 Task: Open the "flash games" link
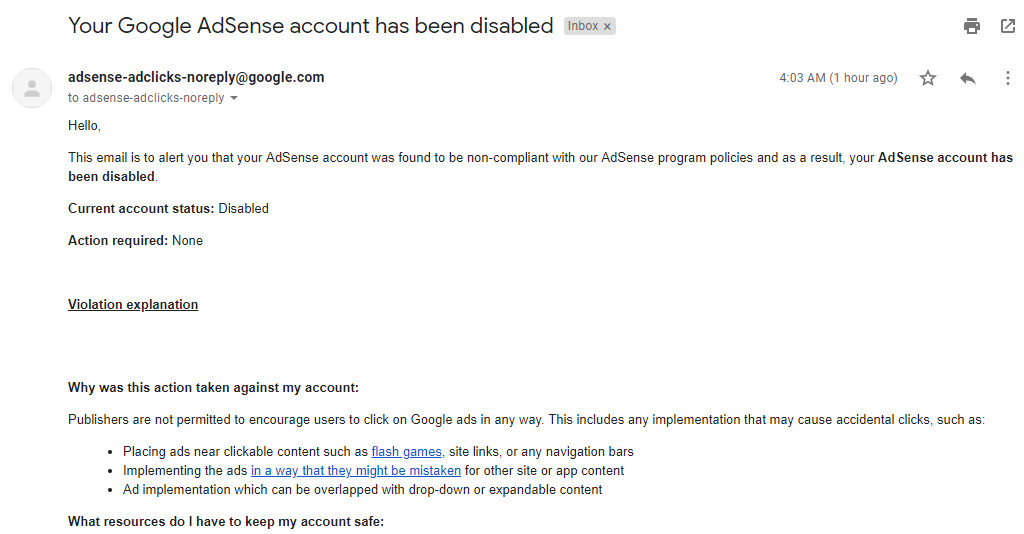(406, 452)
